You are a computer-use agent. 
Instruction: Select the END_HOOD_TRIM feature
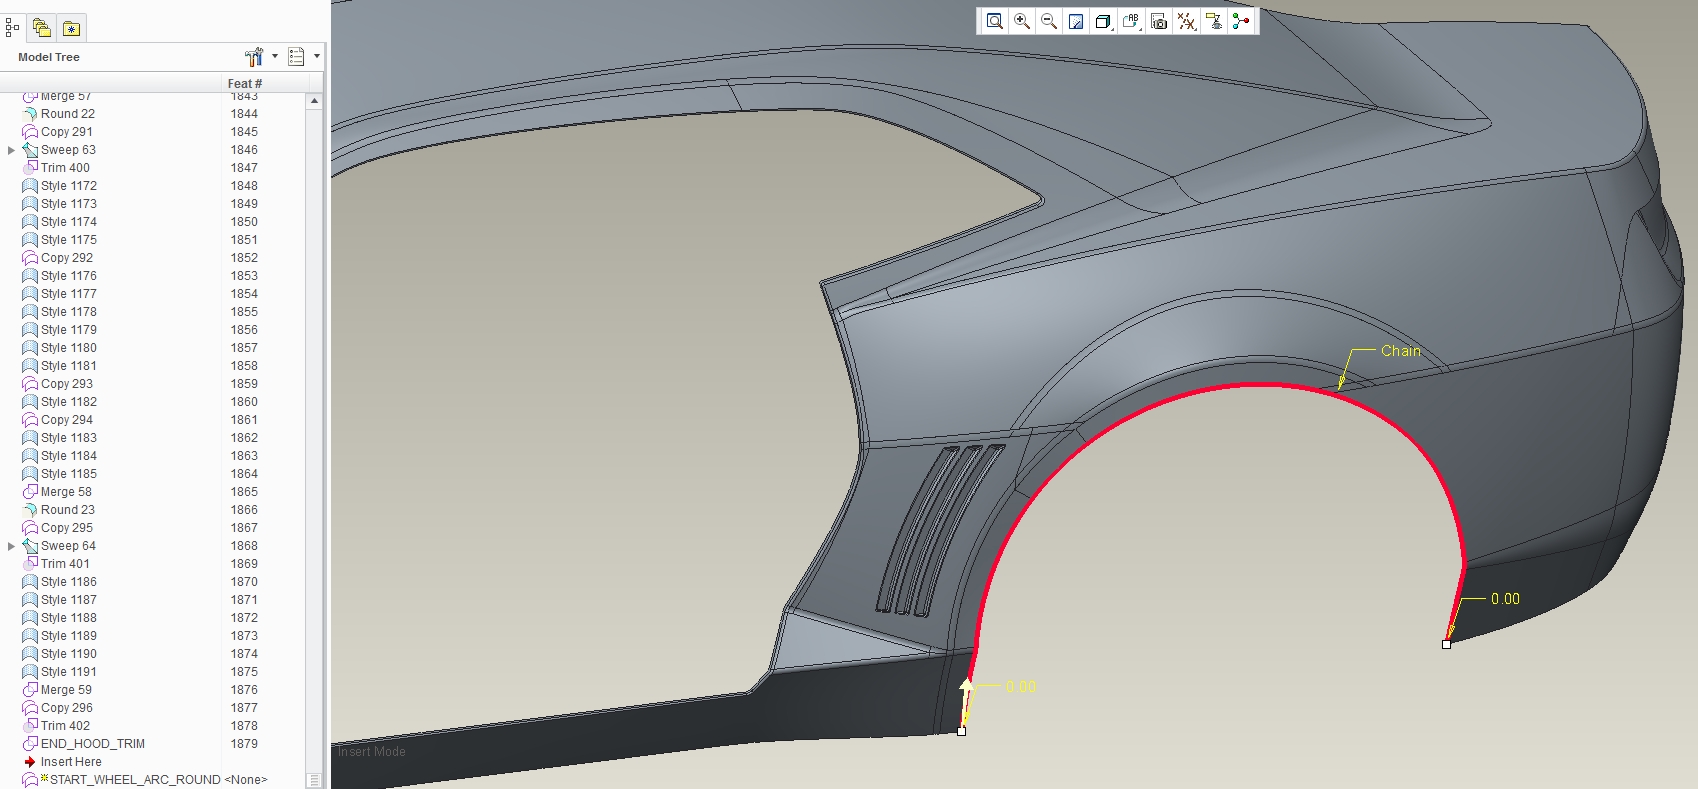[93, 744]
